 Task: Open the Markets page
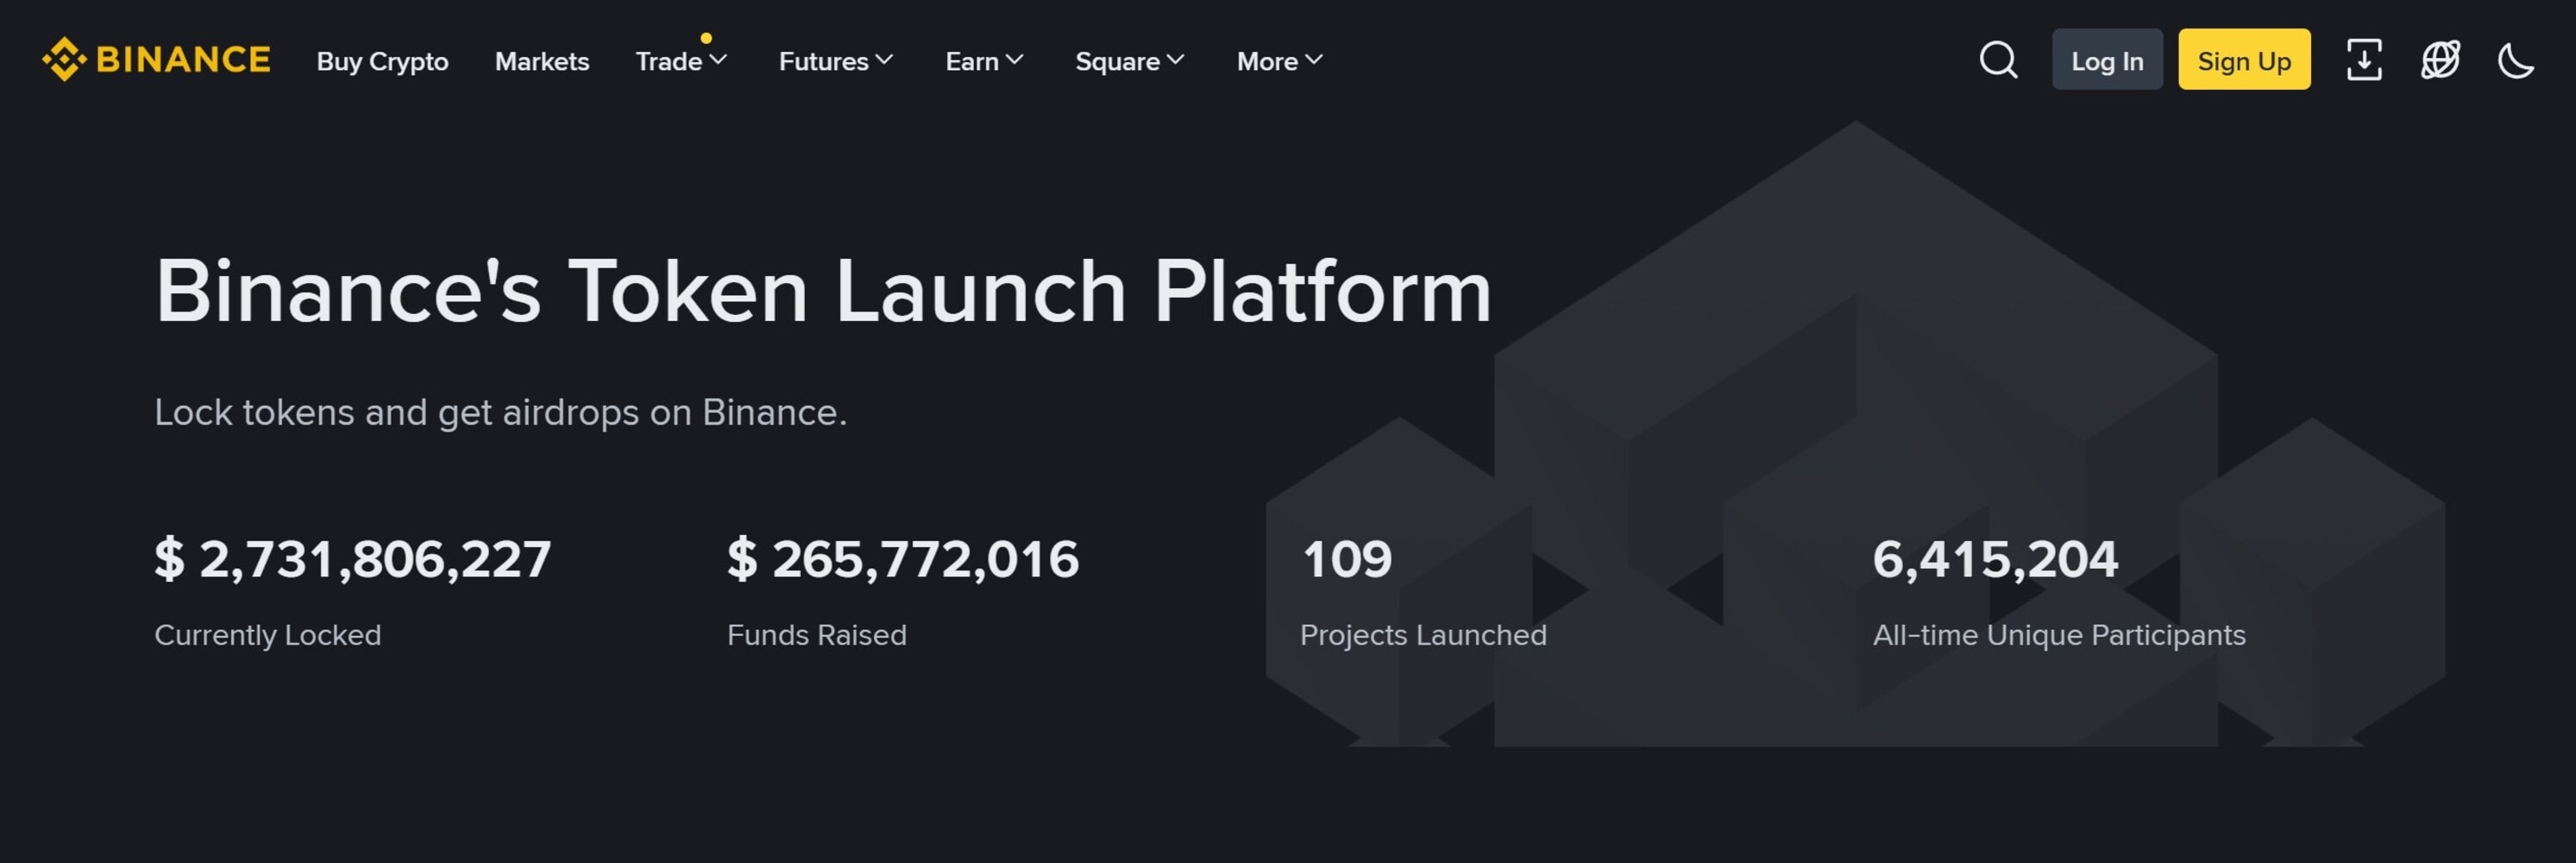pos(541,61)
